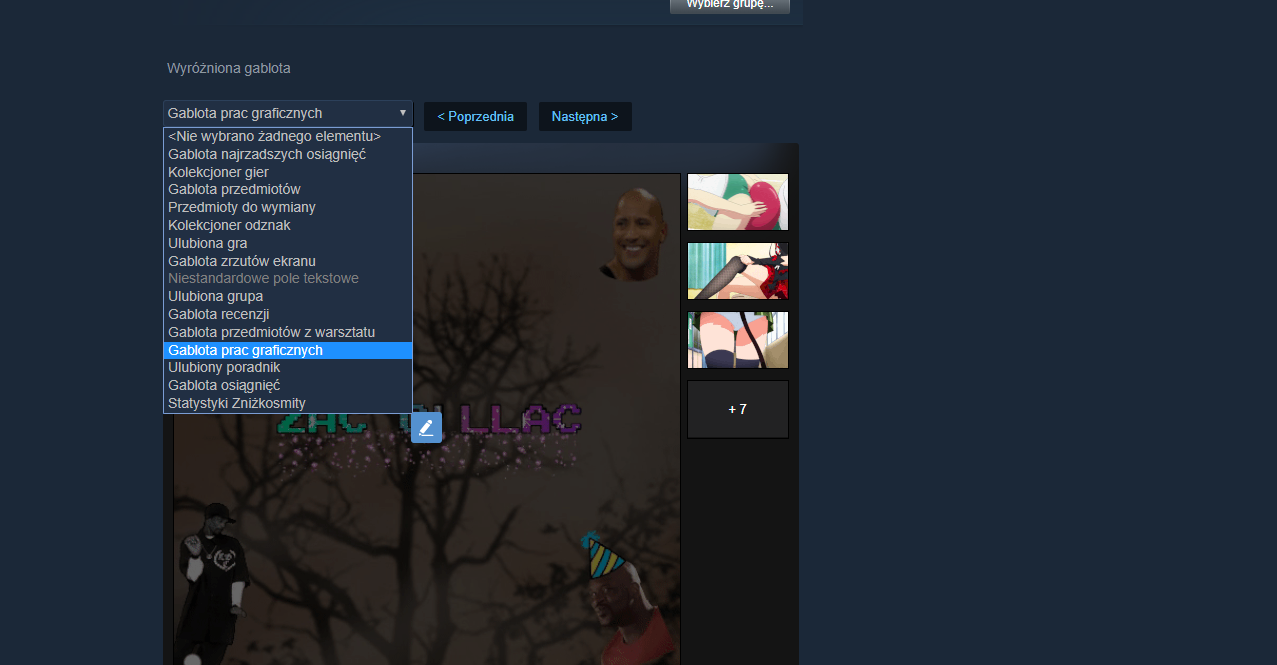Choose 'Ulubiony poradnik' option
The image size is (1277, 665).
[224, 367]
